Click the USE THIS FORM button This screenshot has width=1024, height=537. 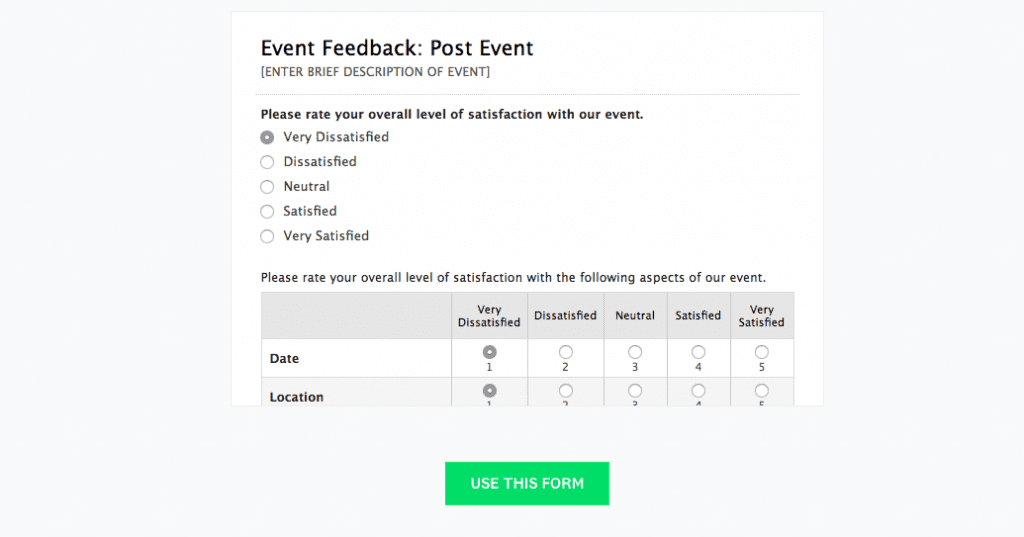527,483
